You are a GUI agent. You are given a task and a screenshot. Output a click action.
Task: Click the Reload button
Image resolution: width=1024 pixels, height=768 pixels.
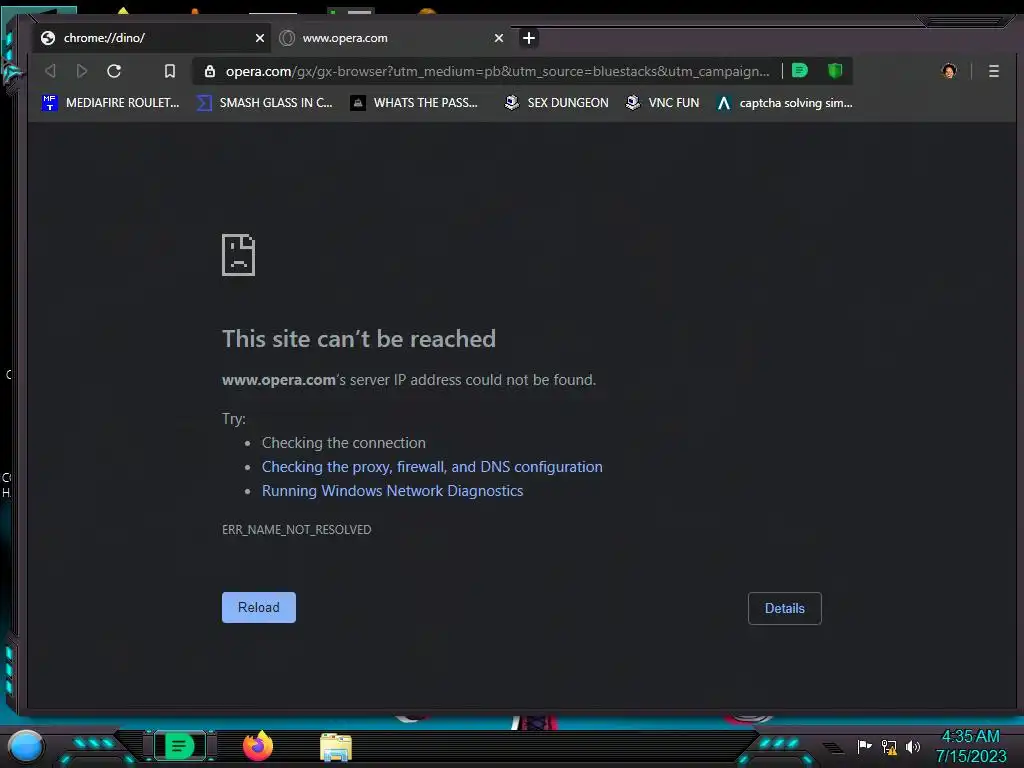pyautogui.click(x=259, y=607)
